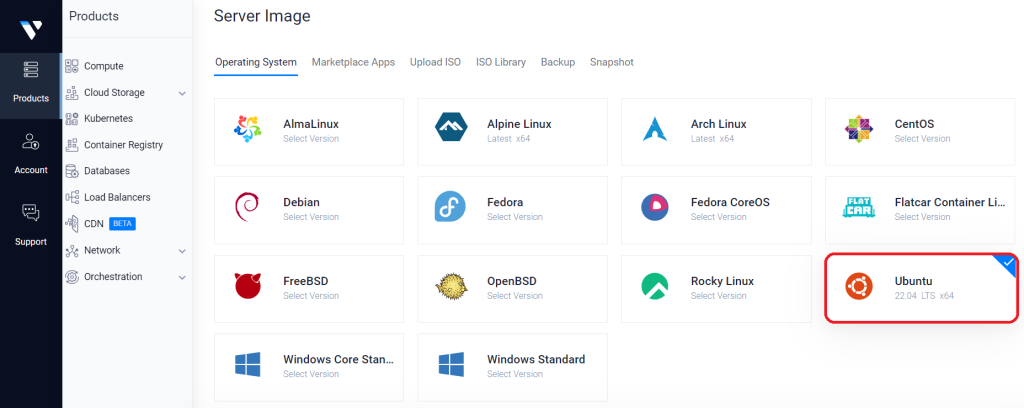
Task: Open the Support chat icon
Action: pos(31,213)
